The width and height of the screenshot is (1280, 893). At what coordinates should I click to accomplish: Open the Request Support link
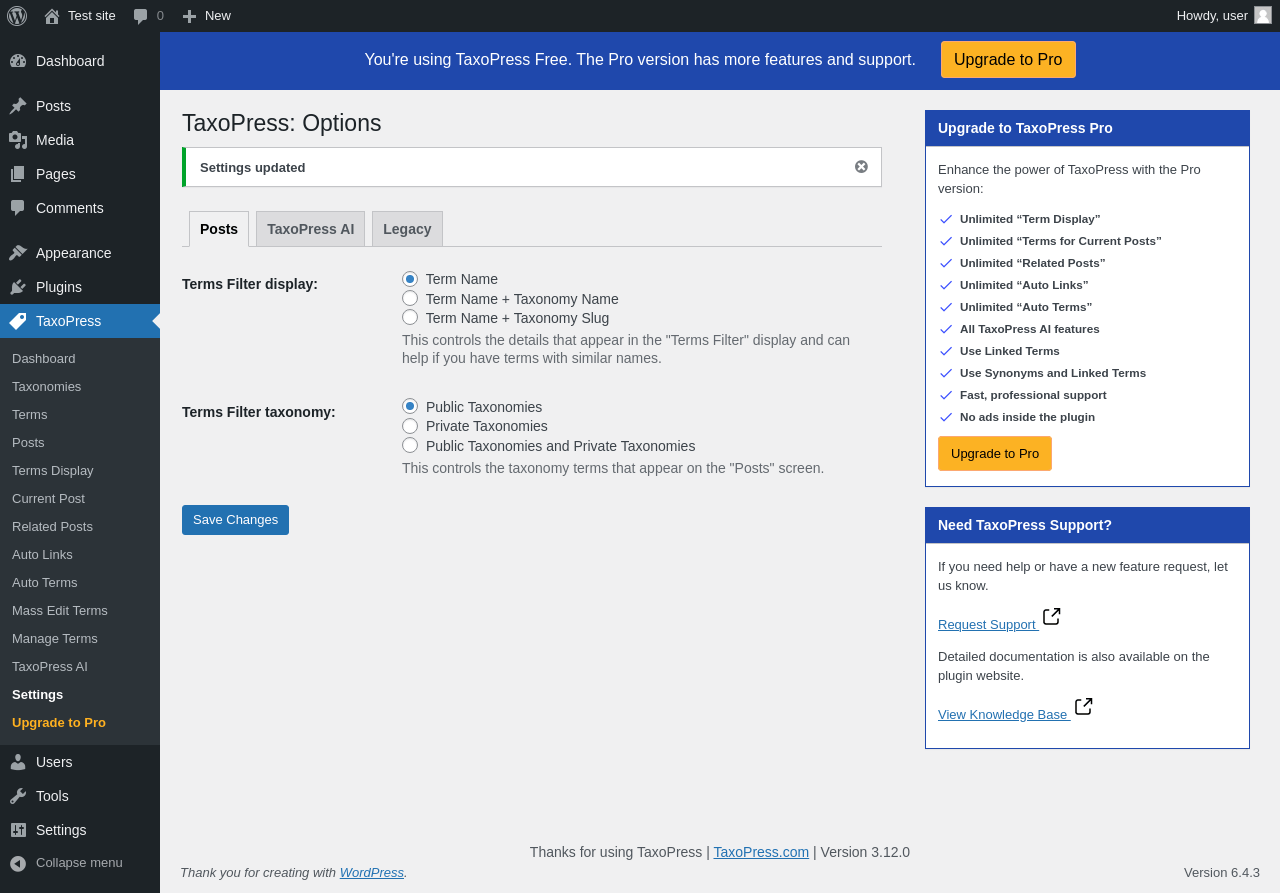987,624
